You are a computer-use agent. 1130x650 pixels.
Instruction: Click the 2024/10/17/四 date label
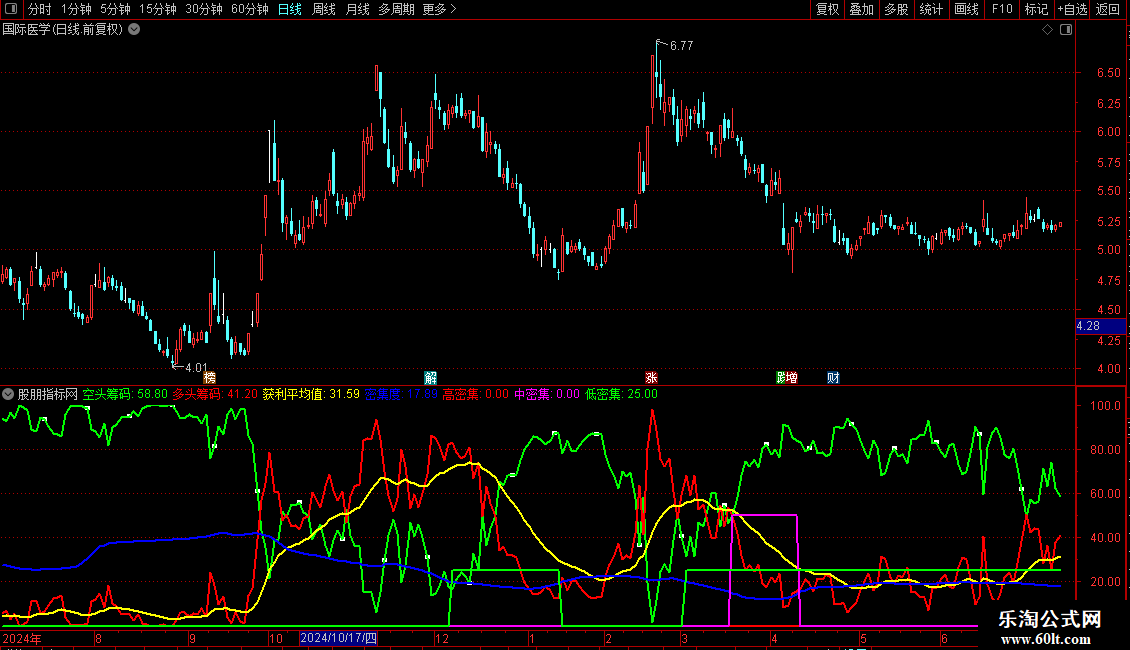pos(338,638)
